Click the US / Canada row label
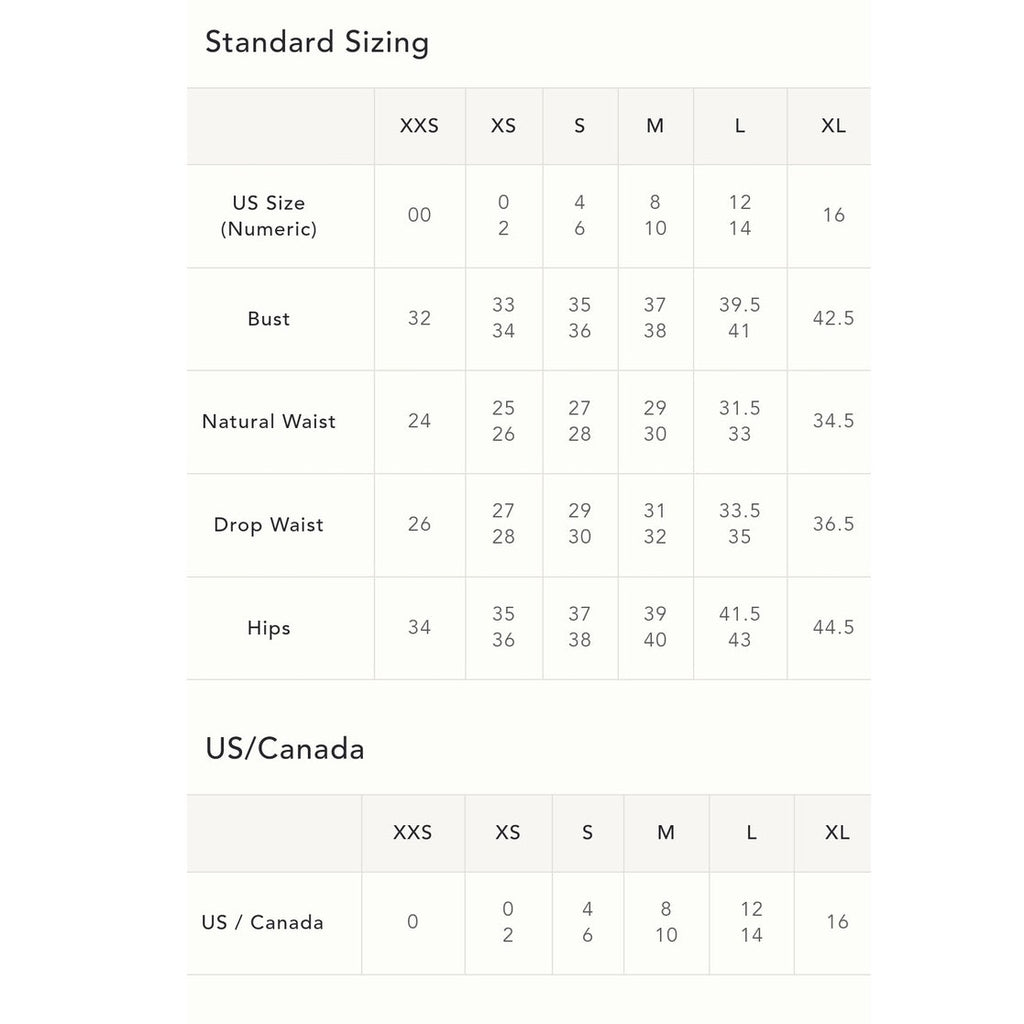This screenshot has width=1024, height=1024. [263, 922]
